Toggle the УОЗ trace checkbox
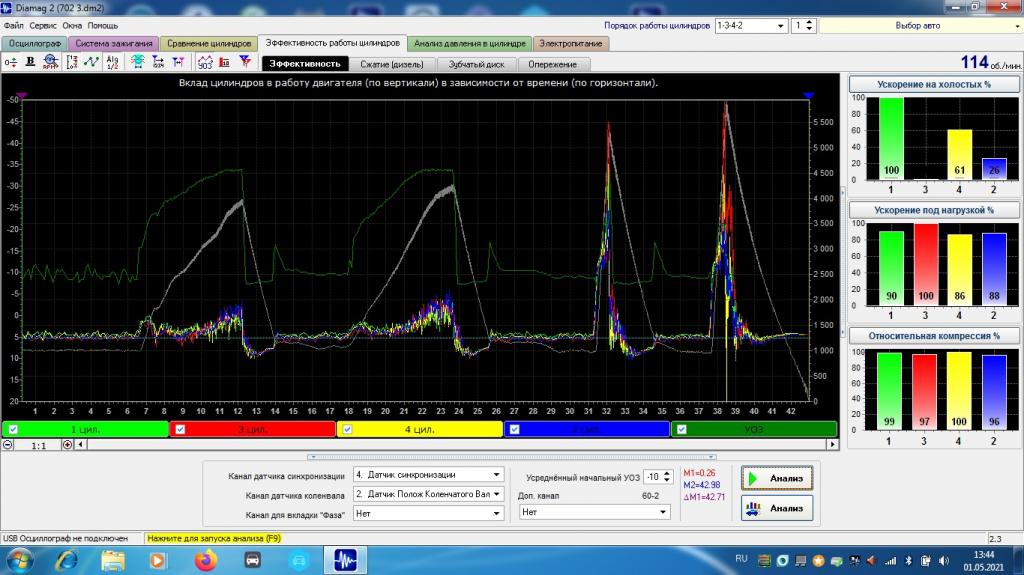This screenshot has height=575, width=1024. tap(682, 429)
